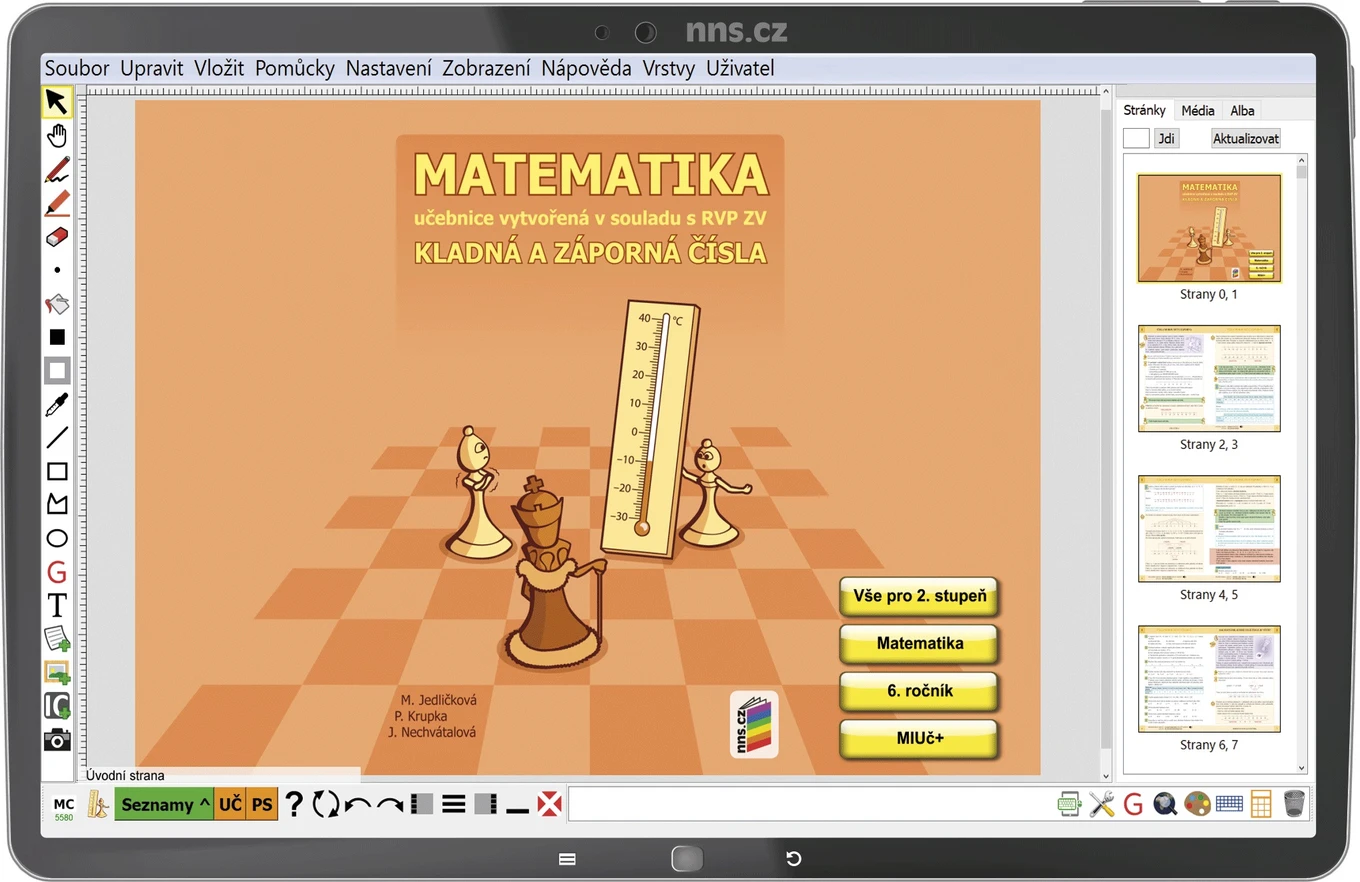1360x882 pixels.
Task: Expand the Seznamy list
Action: pyautogui.click(x=165, y=804)
